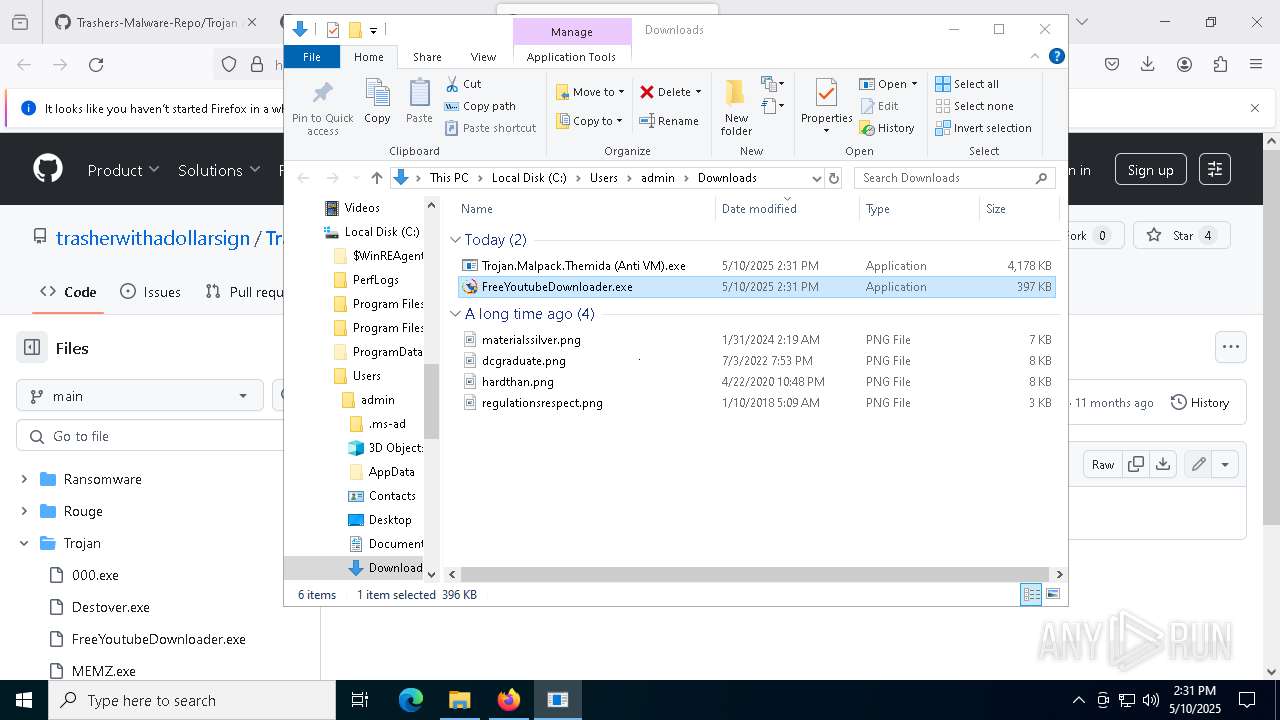Create a New folder
Viewport: 1280px width, 720px height.
[x=736, y=107]
